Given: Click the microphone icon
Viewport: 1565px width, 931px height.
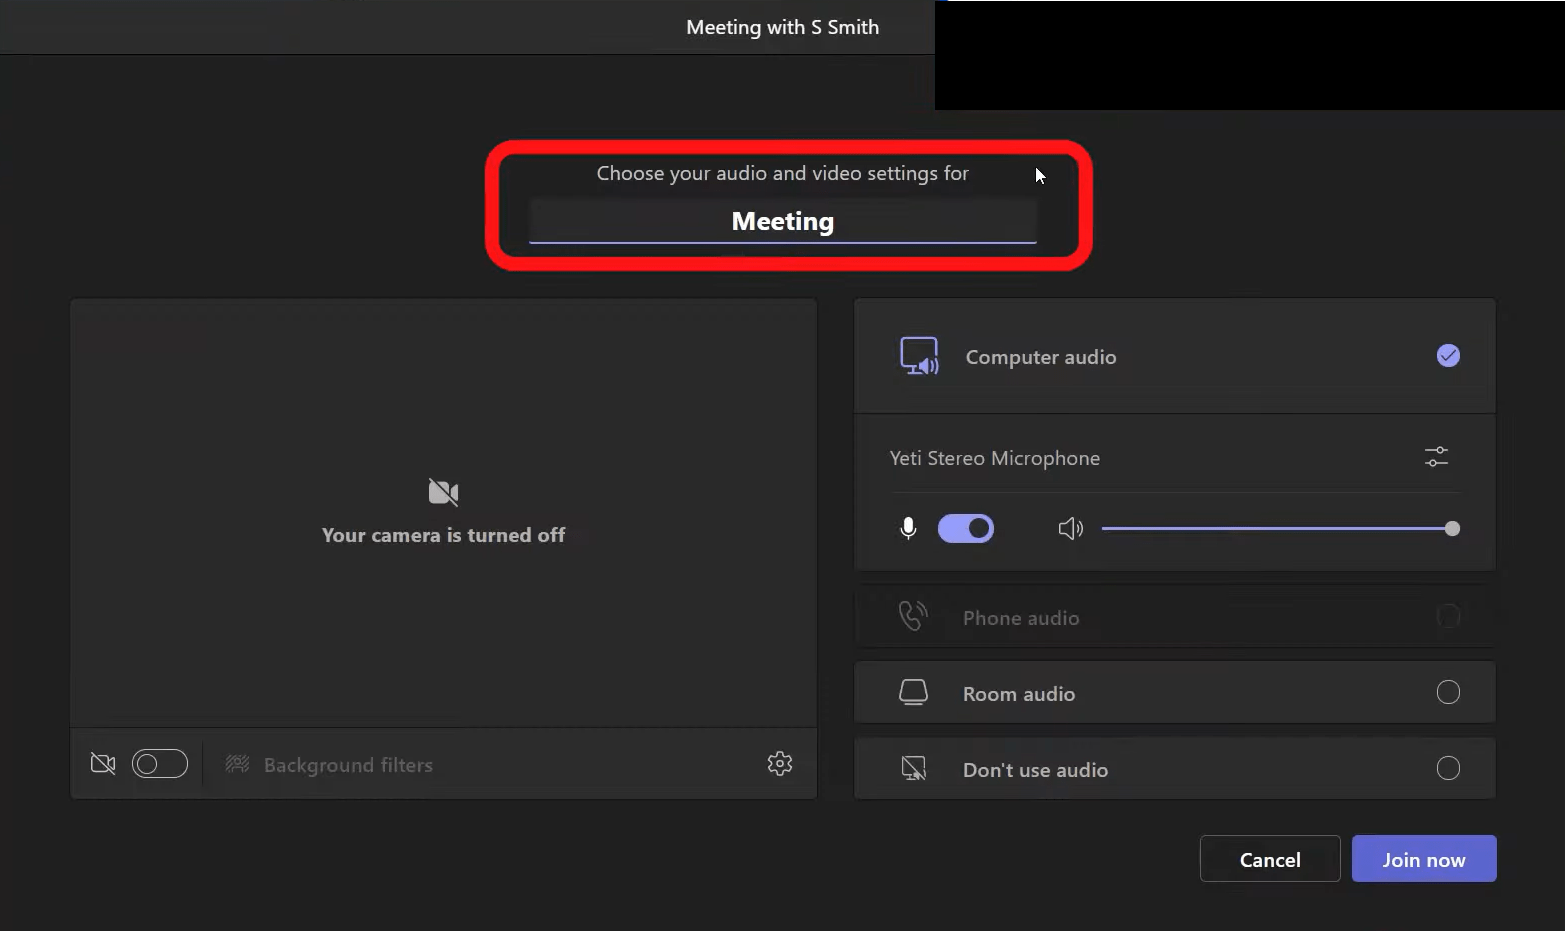Looking at the screenshot, I should [x=908, y=528].
